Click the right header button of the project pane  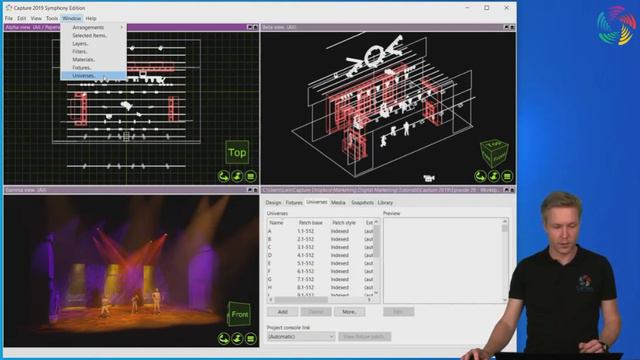512,190
